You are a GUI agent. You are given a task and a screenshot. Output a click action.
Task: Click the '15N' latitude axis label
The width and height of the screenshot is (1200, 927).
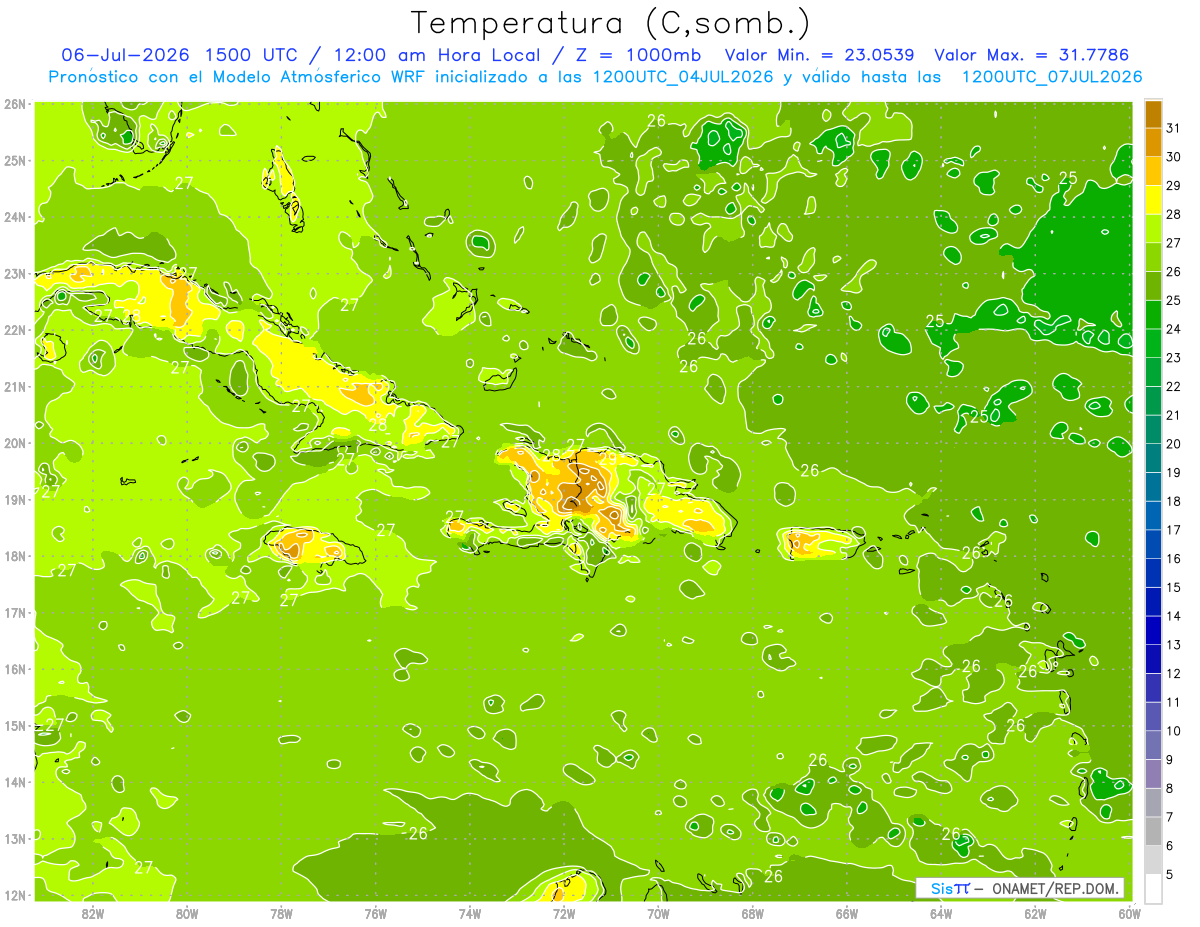[x=15, y=725]
